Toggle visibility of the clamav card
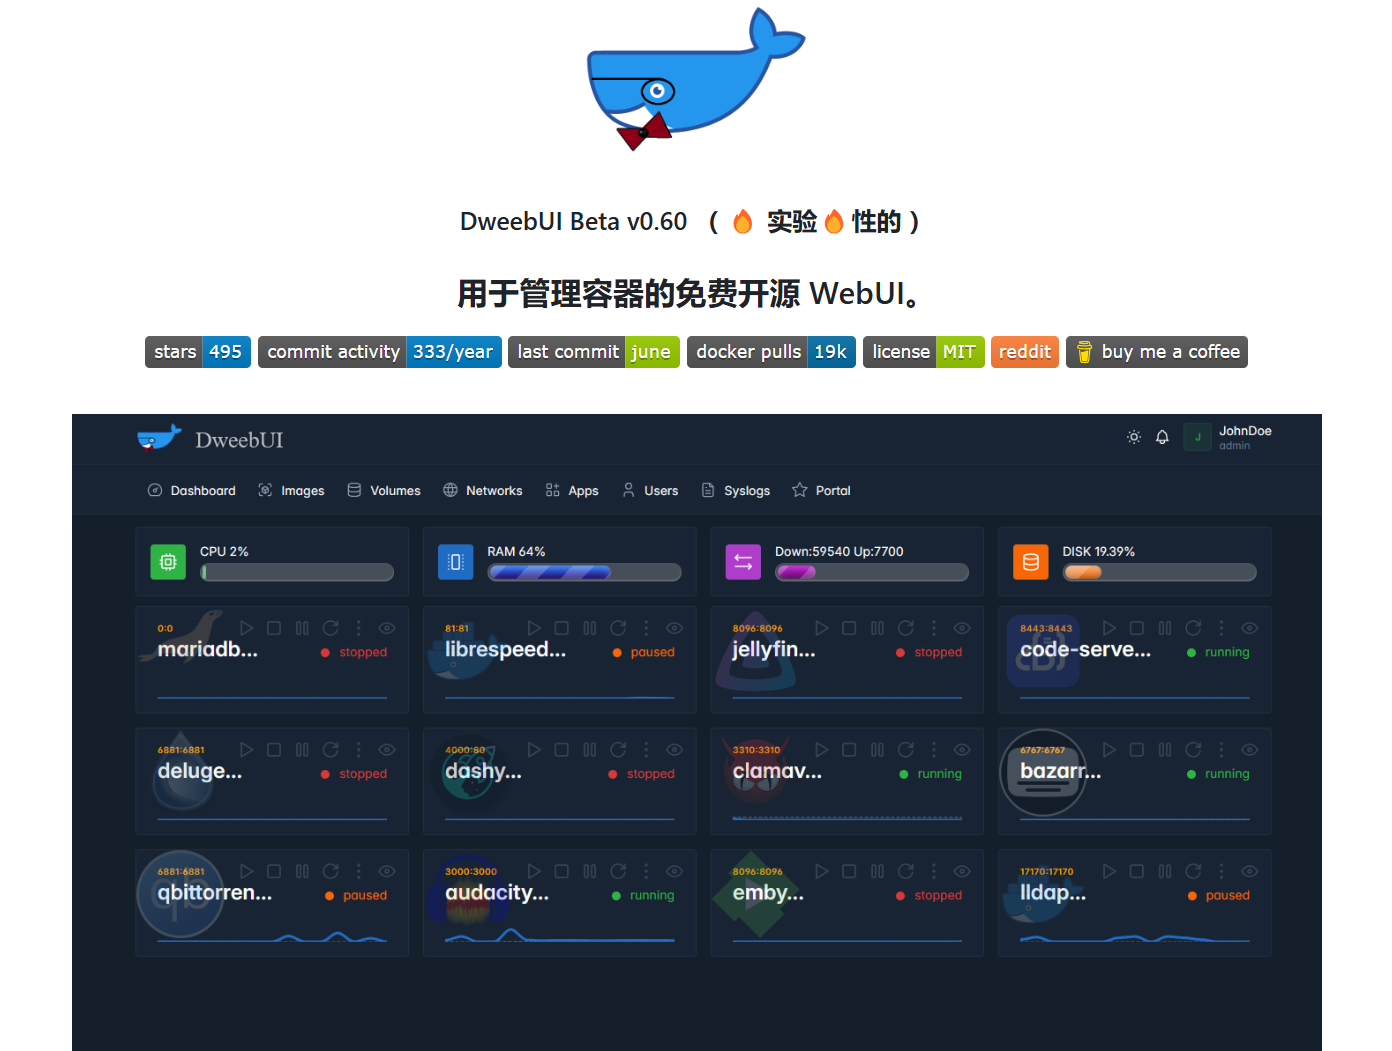This screenshot has width=1392, height=1051. [962, 750]
